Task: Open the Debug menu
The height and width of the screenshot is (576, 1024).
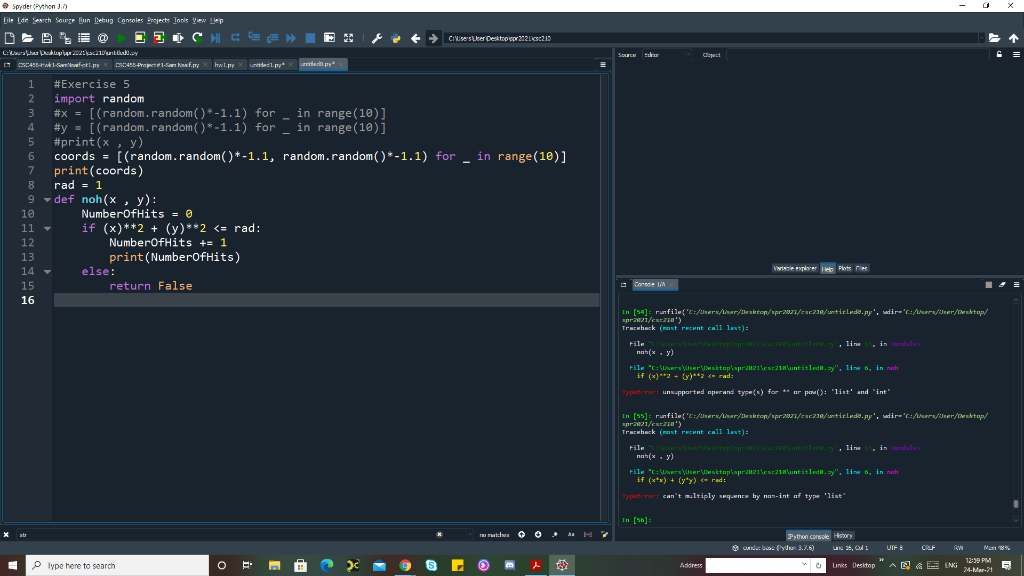Action: (106, 20)
